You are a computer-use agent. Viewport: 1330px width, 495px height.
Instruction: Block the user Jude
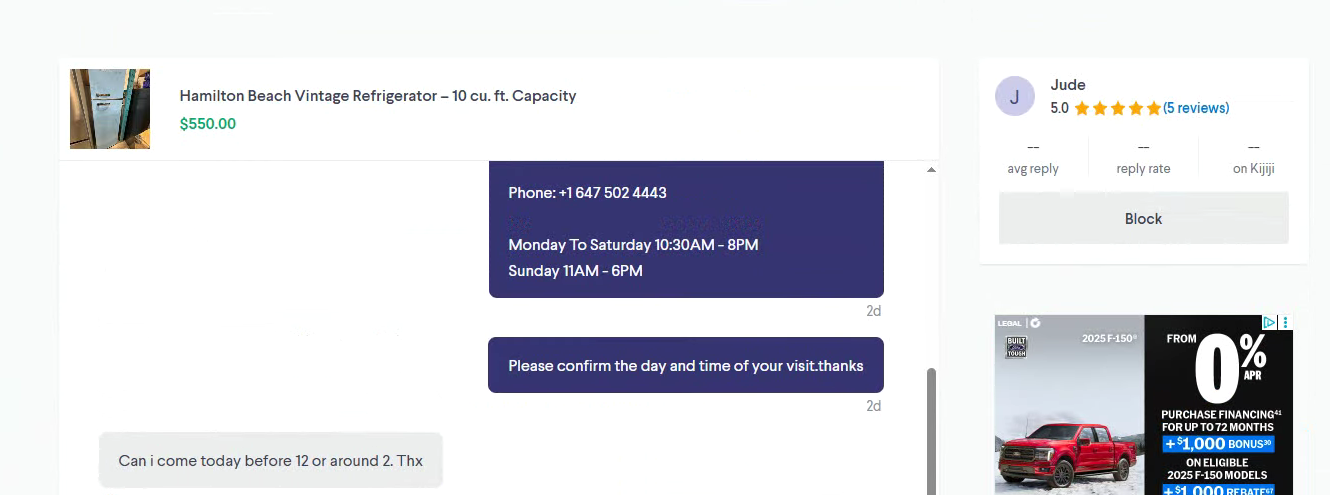1143,219
